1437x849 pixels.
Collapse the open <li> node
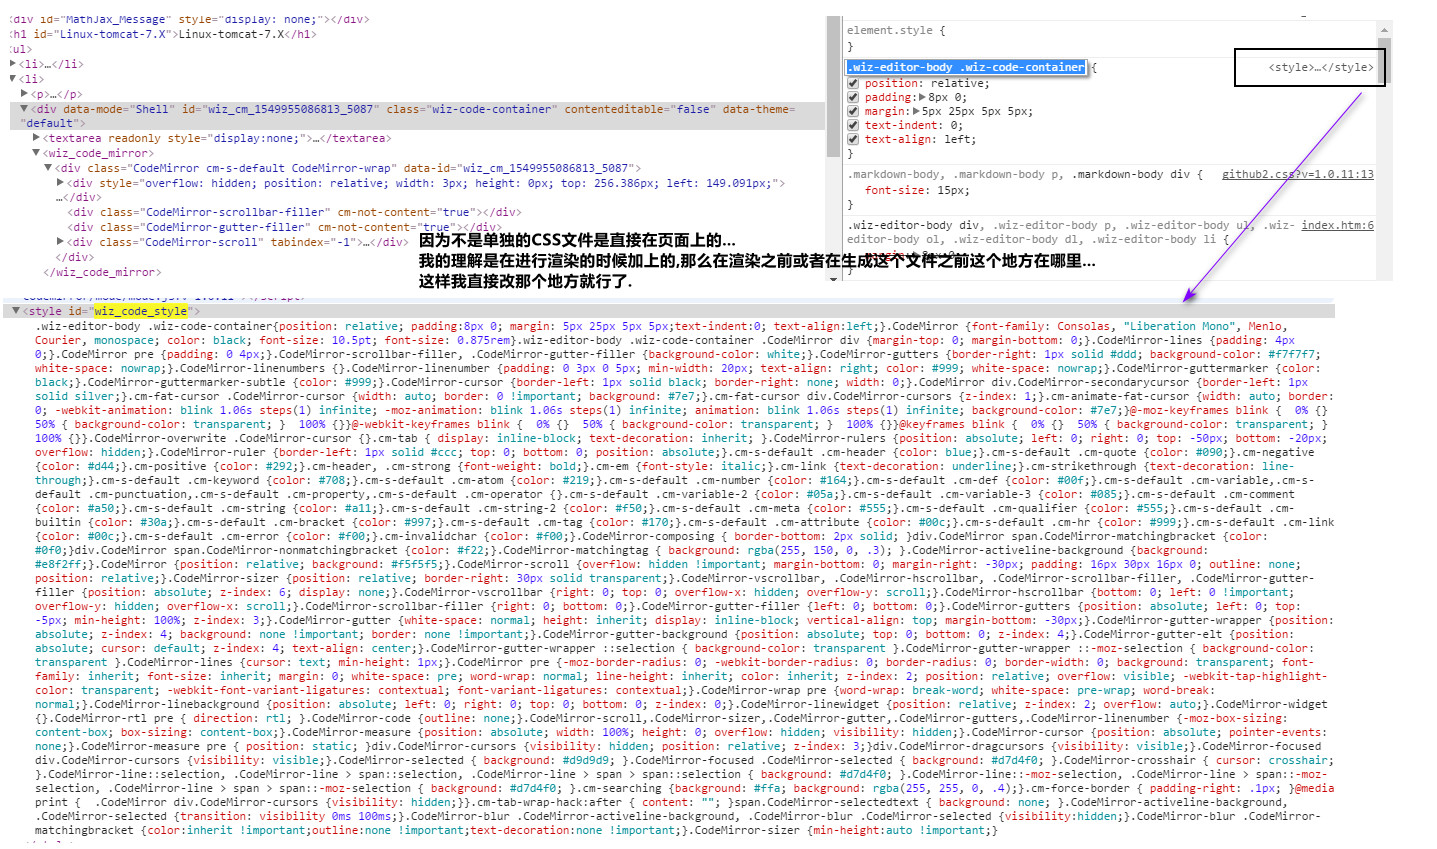(x=13, y=79)
